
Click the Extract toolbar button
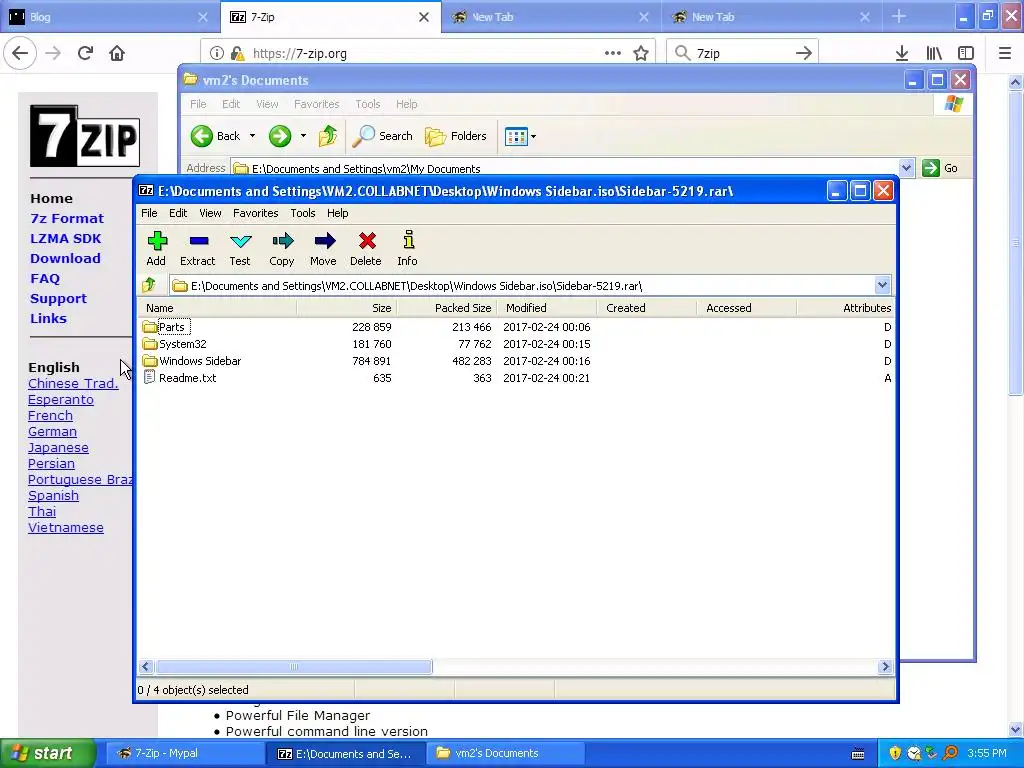pos(198,248)
